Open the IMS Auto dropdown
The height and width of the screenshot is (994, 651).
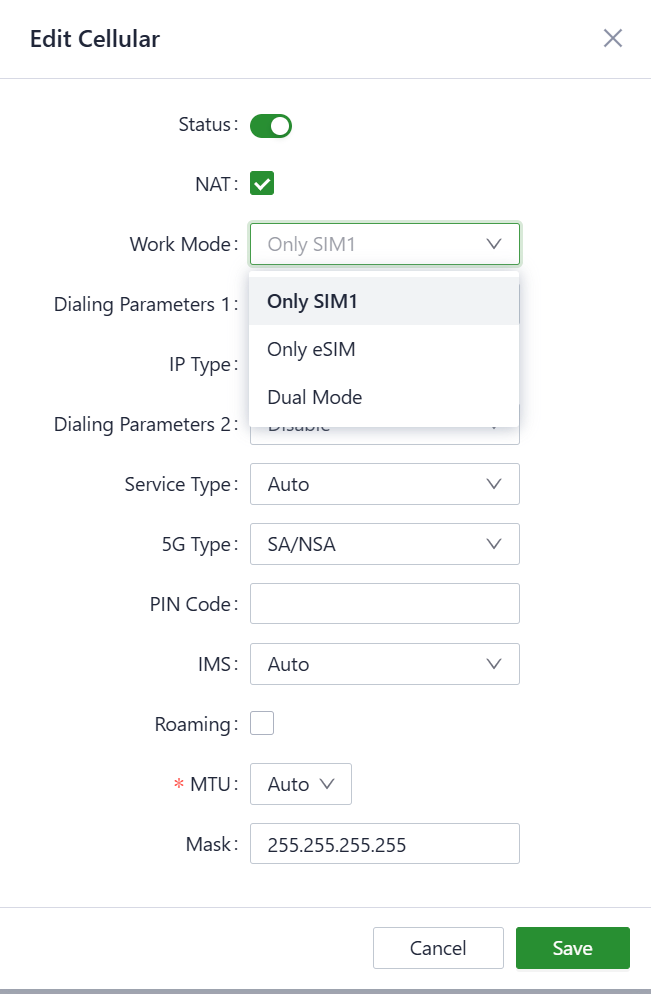click(x=384, y=664)
